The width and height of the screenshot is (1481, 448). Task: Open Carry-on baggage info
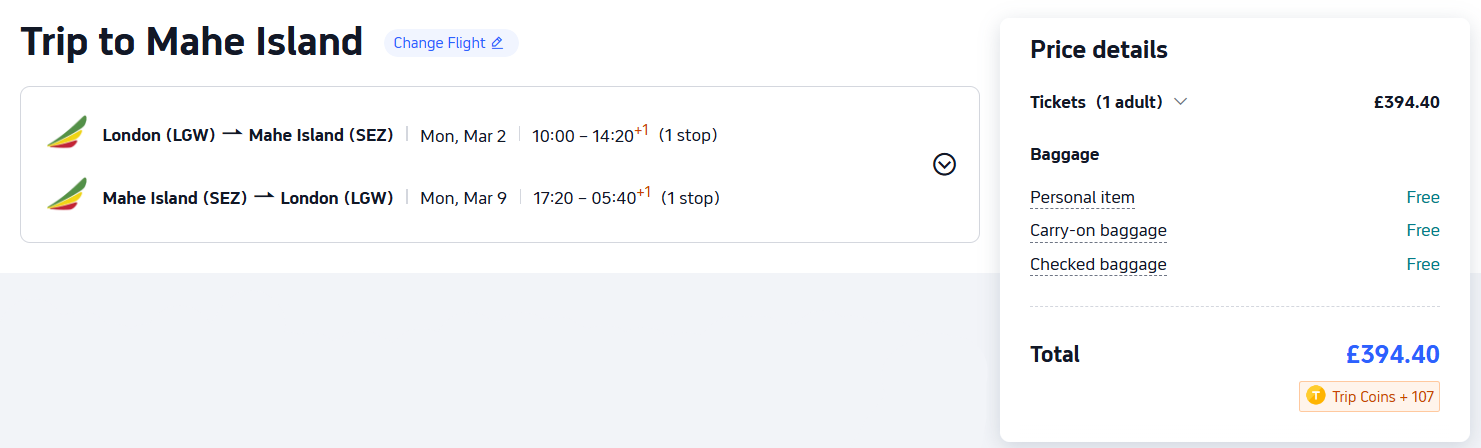pyautogui.click(x=1098, y=231)
